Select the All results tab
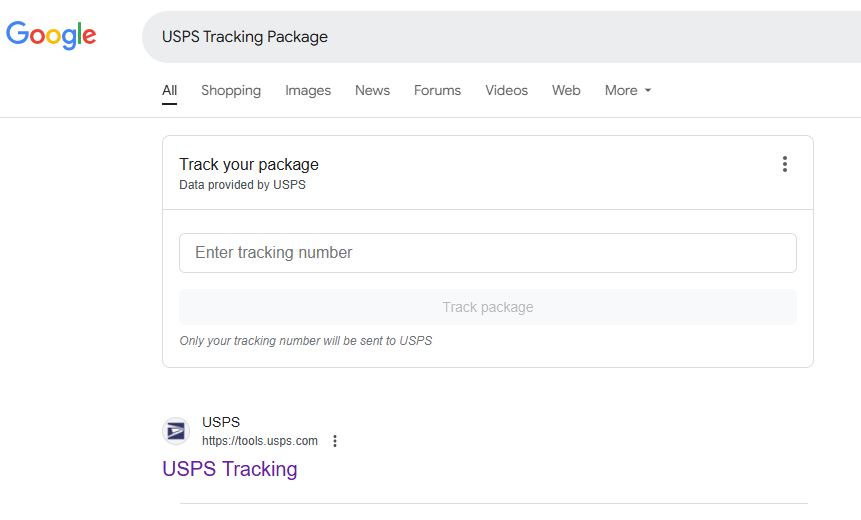 tap(170, 90)
